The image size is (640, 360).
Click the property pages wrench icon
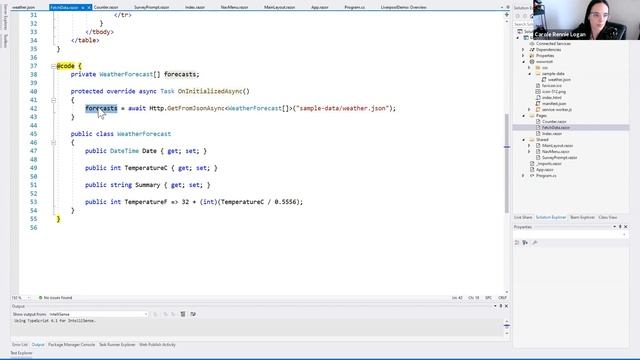[535, 243]
